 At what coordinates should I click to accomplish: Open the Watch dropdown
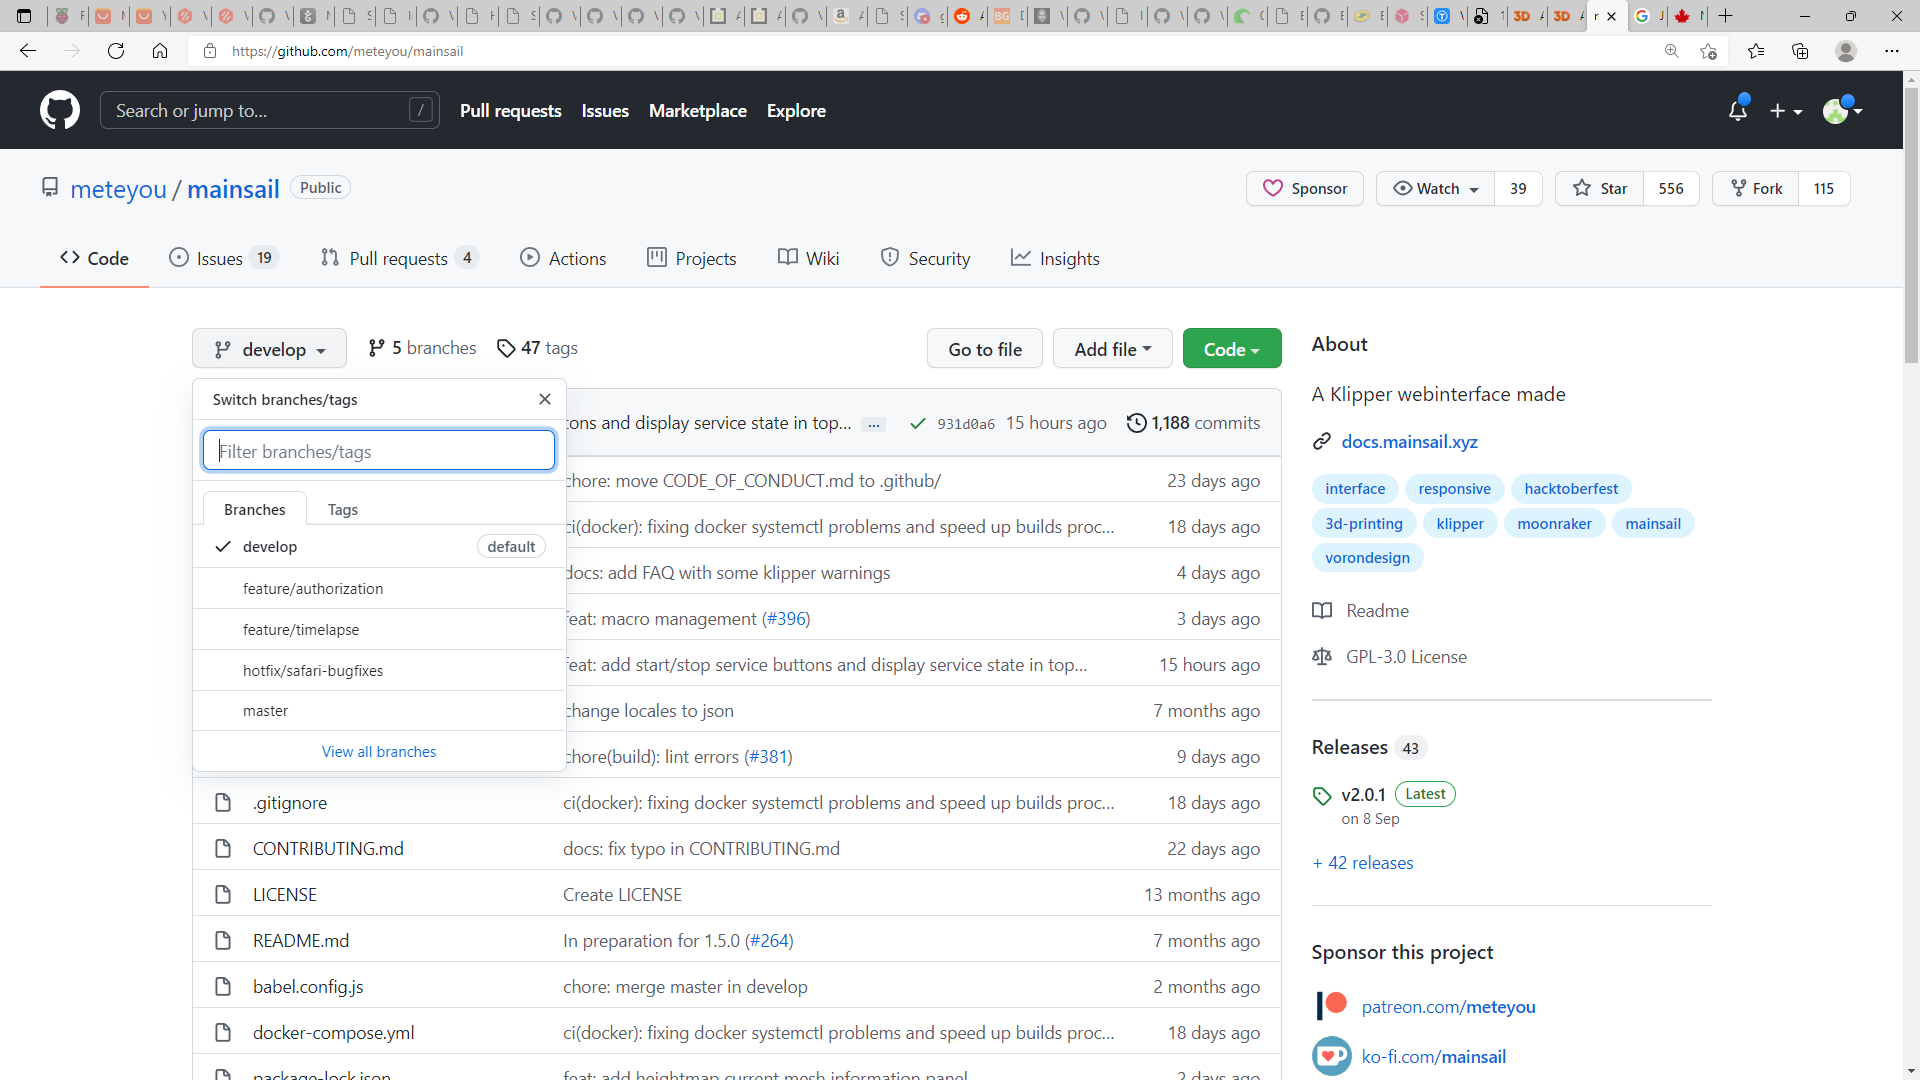pos(1436,188)
